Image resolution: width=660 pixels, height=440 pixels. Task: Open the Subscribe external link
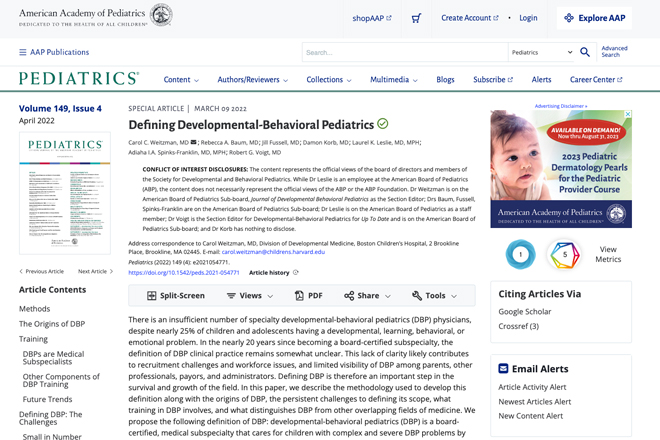click(x=493, y=80)
